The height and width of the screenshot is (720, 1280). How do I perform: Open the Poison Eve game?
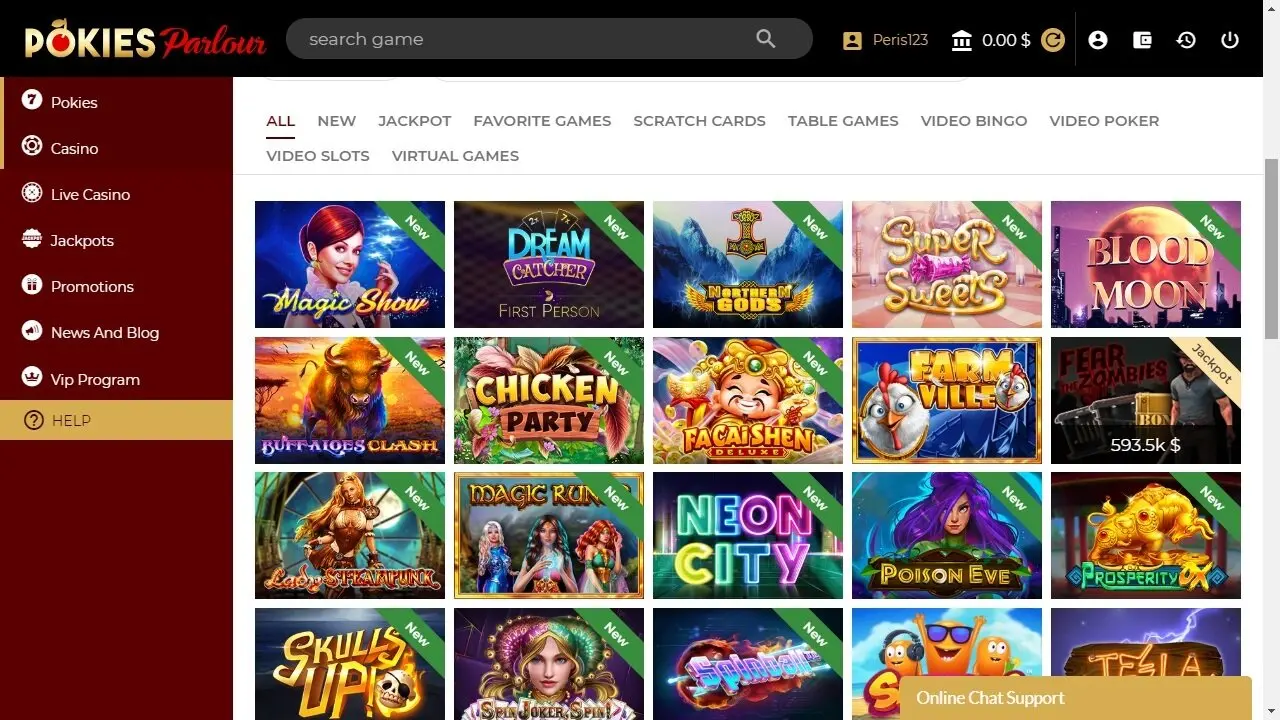947,535
